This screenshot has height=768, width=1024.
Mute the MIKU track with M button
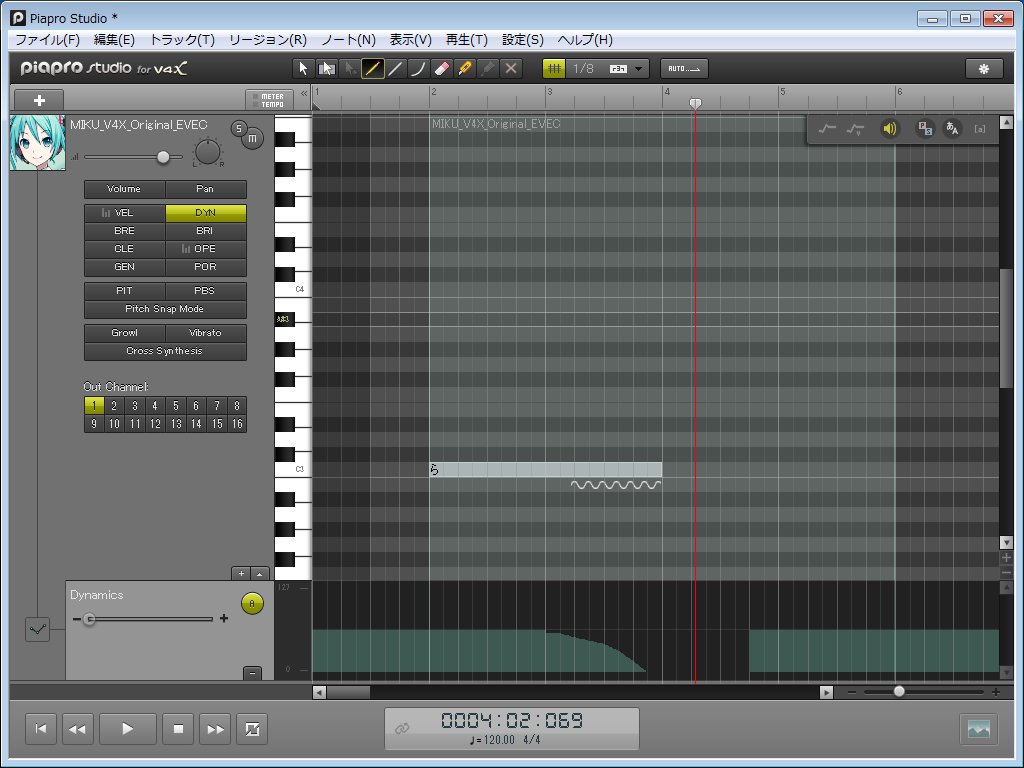pos(252,139)
